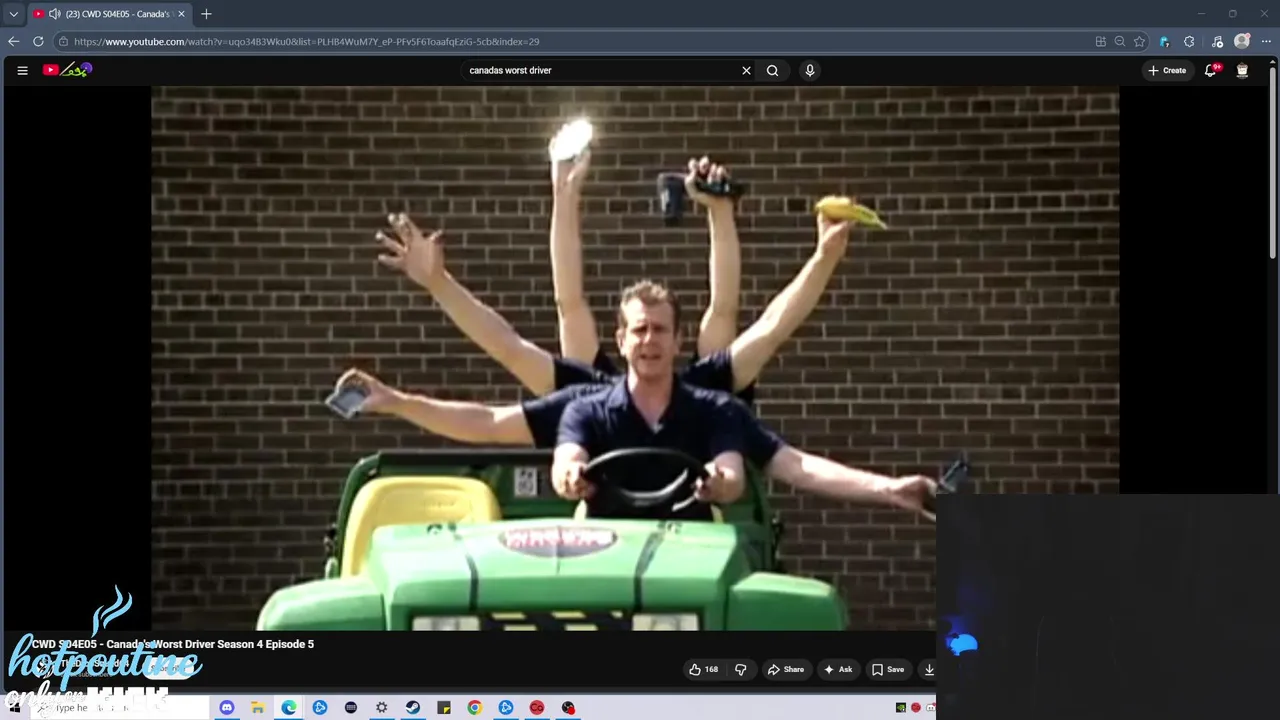
Task: Open the YouTube account avatar menu
Action: point(1242,70)
